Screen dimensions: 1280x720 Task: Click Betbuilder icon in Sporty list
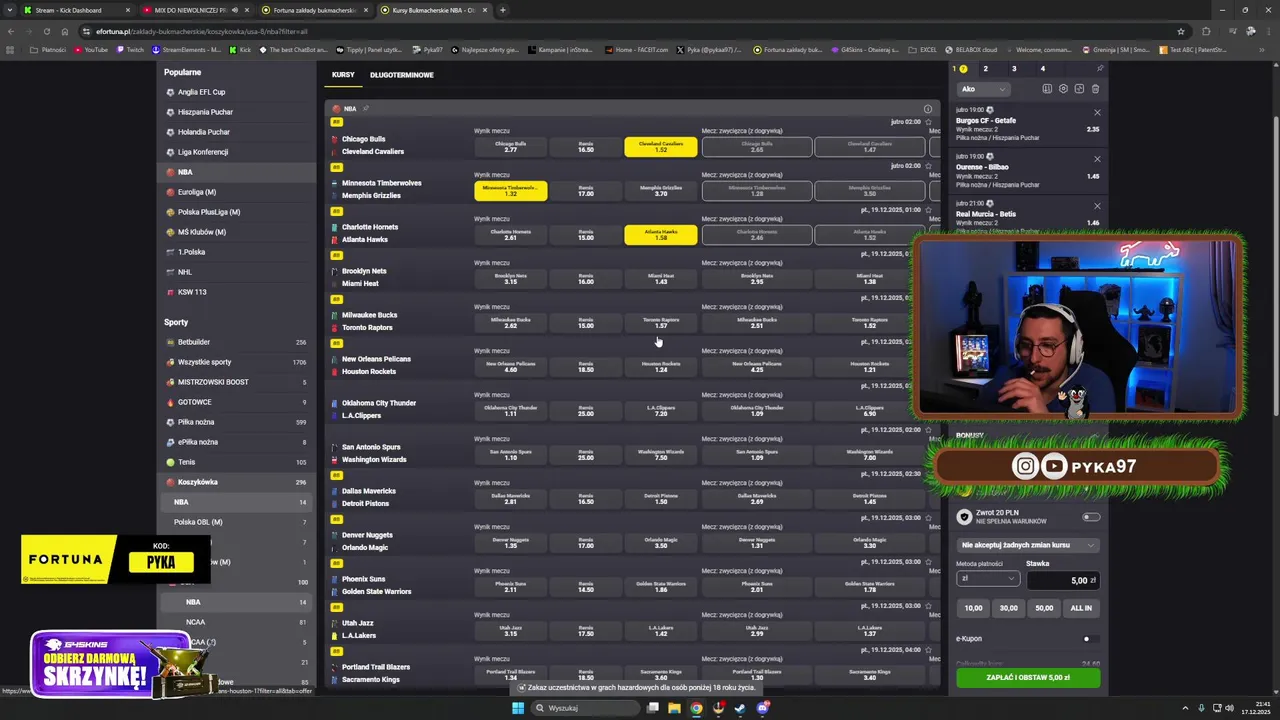[170, 342]
